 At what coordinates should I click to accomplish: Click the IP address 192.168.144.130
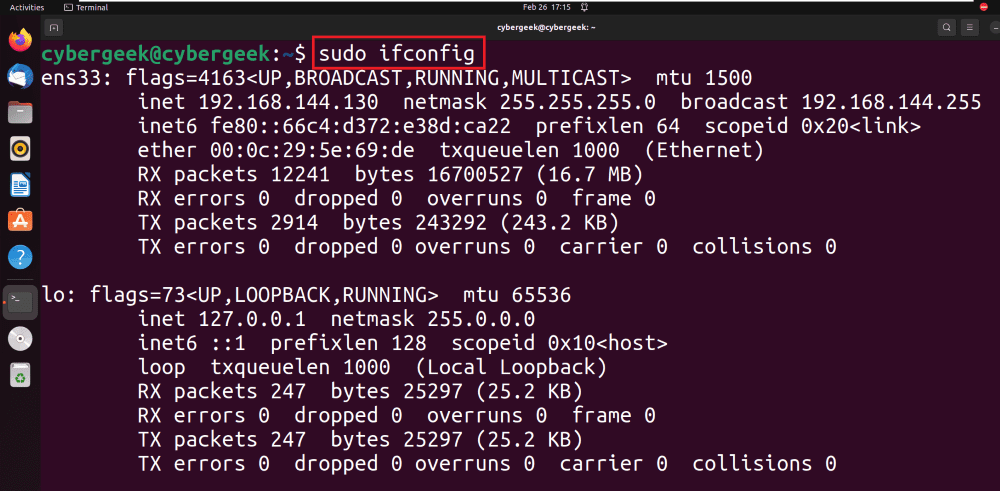(x=288, y=102)
